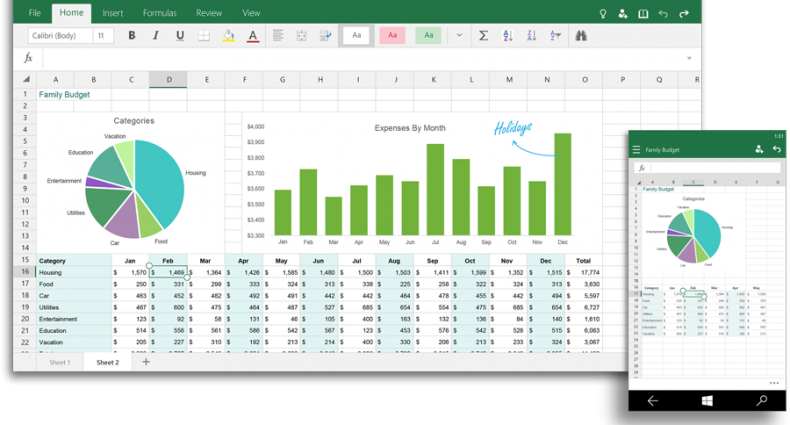Viewport: 790px width, 425px height.
Task: Click the fill color bucket icon
Action: click(x=228, y=36)
